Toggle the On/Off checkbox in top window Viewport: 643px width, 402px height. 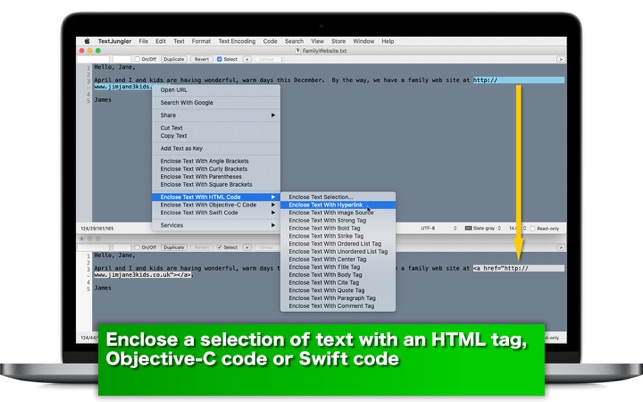[137, 59]
